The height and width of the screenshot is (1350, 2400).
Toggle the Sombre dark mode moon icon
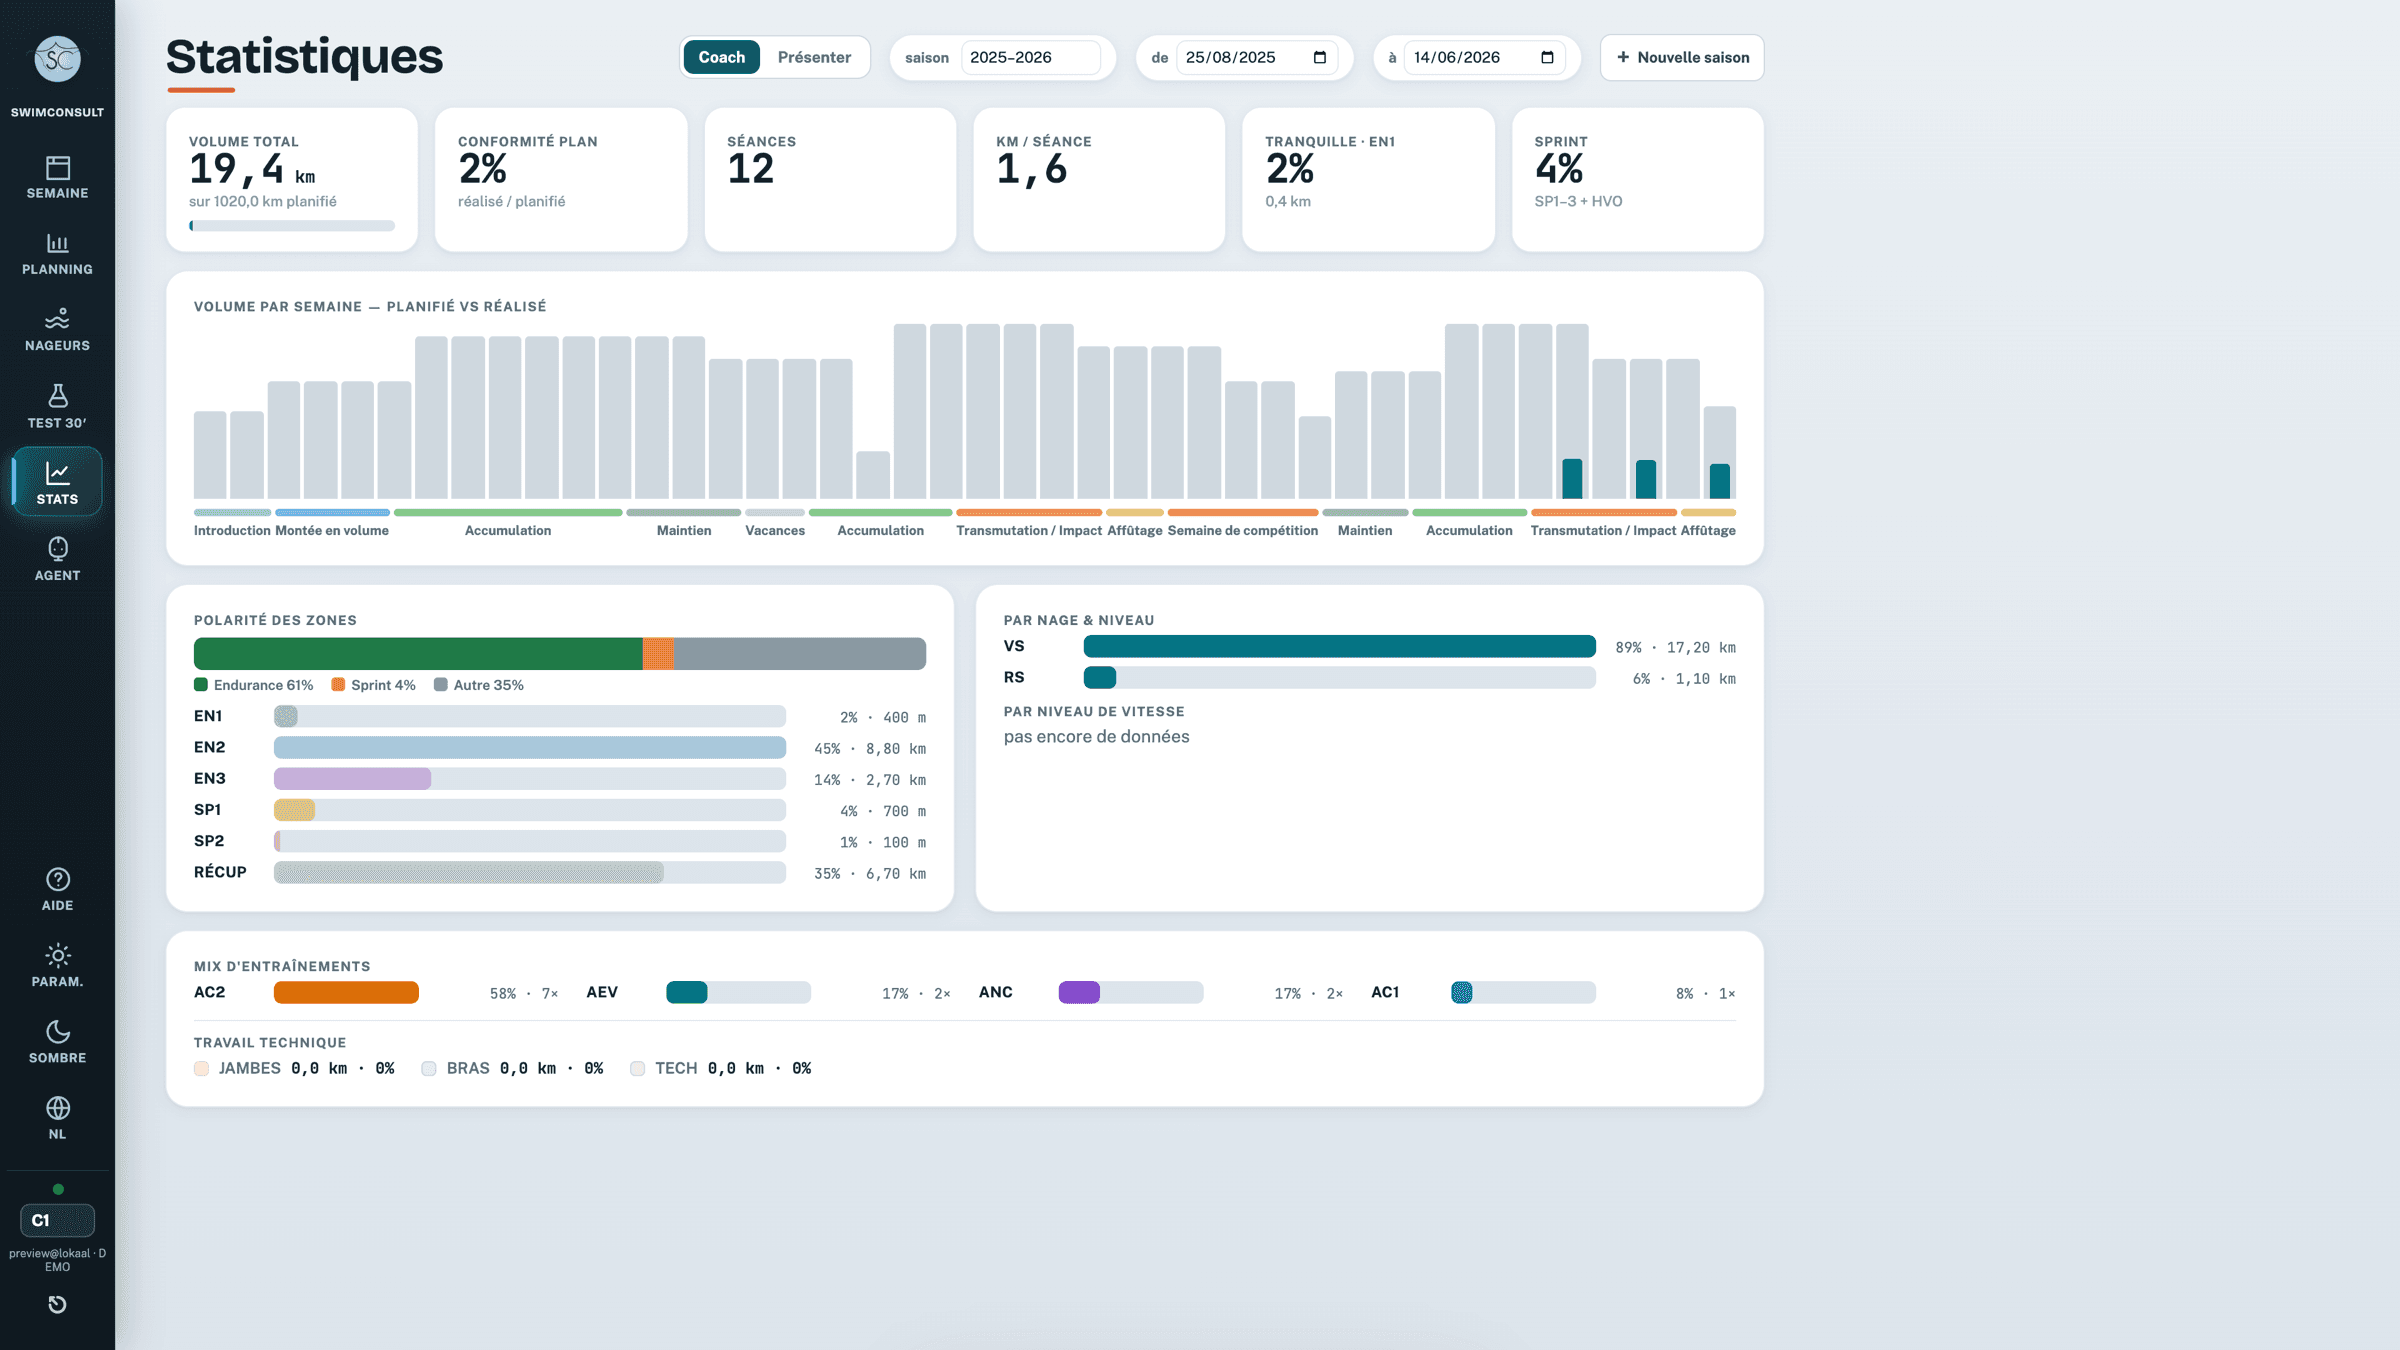[58, 1031]
